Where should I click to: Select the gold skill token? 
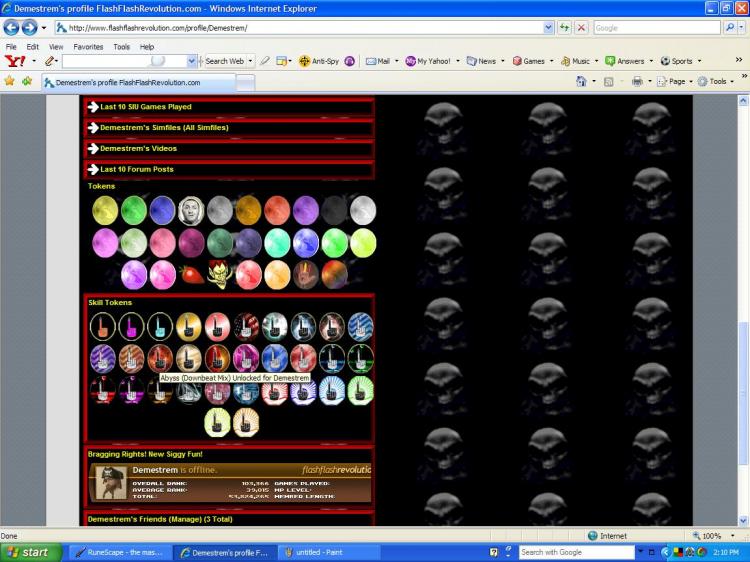pyautogui.click(x=188, y=327)
